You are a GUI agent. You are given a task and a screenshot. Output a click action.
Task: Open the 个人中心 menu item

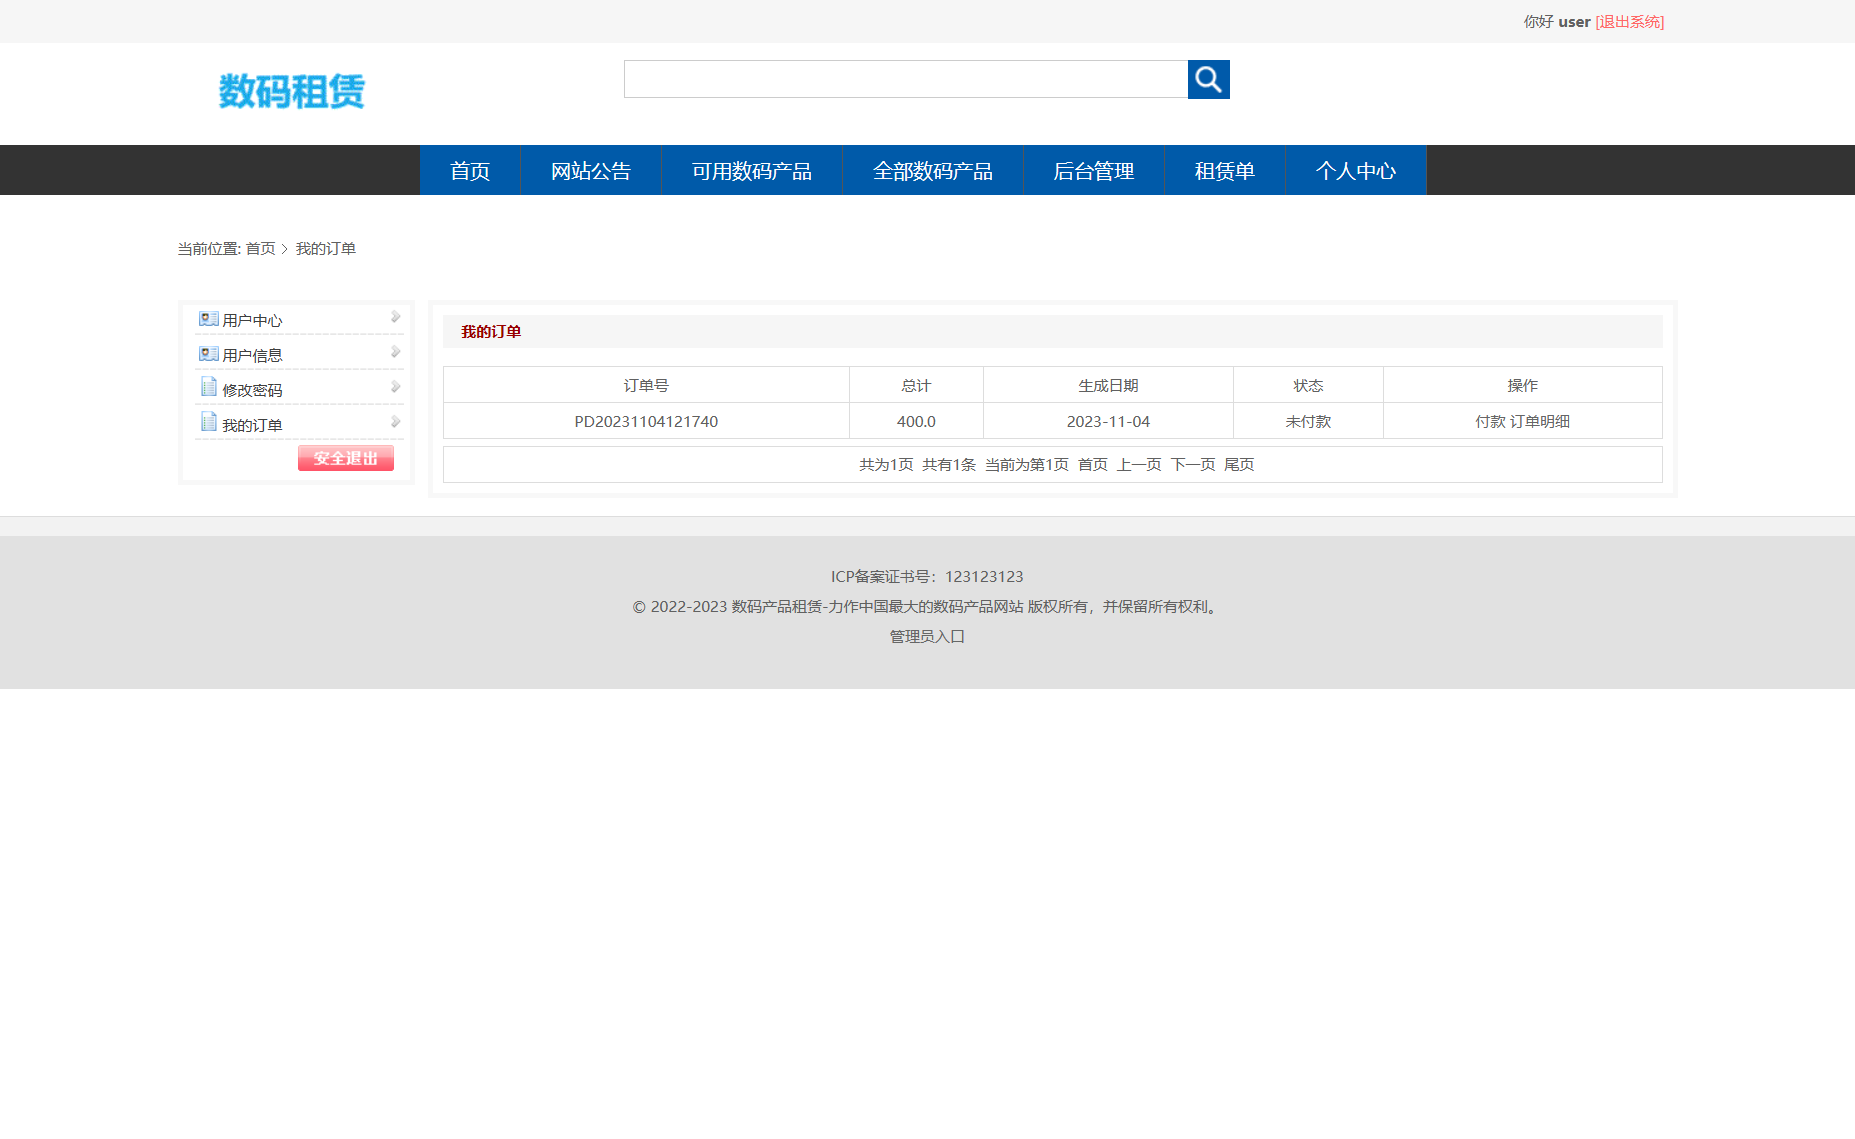tap(1355, 170)
